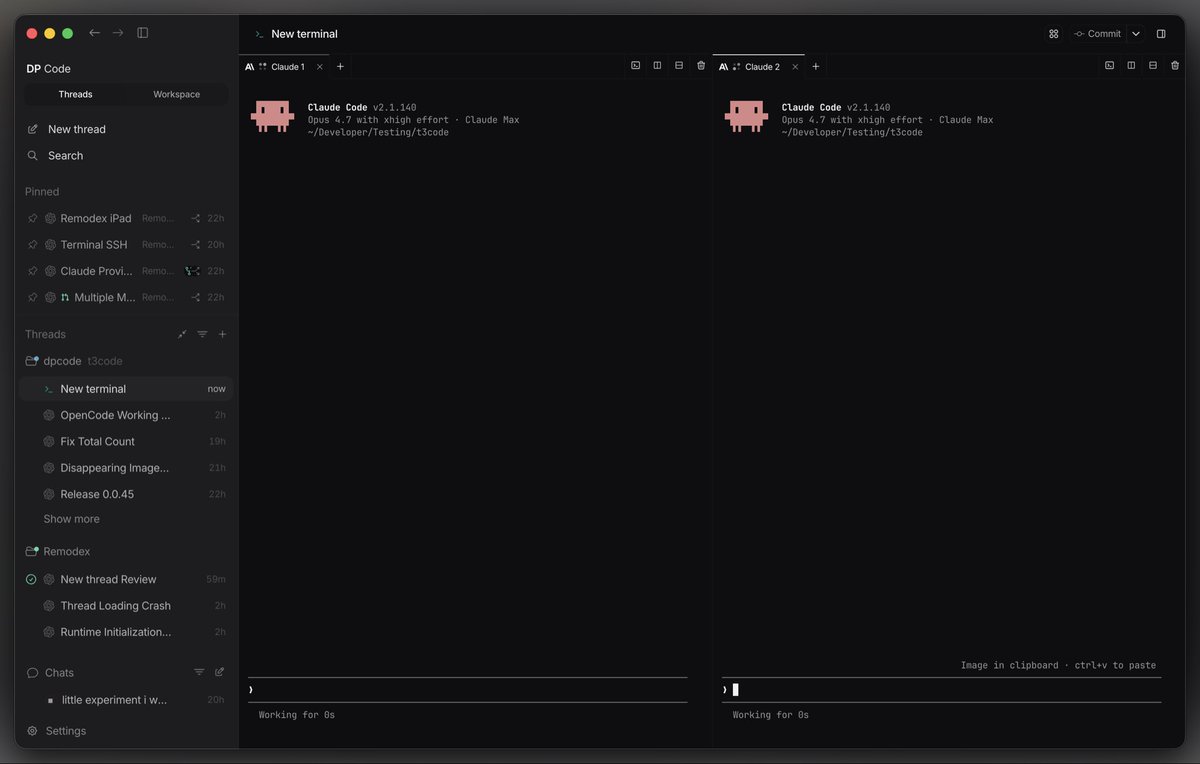Split the left pane horizontally
The image size is (1200, 764).
click(x=679, y=66)
